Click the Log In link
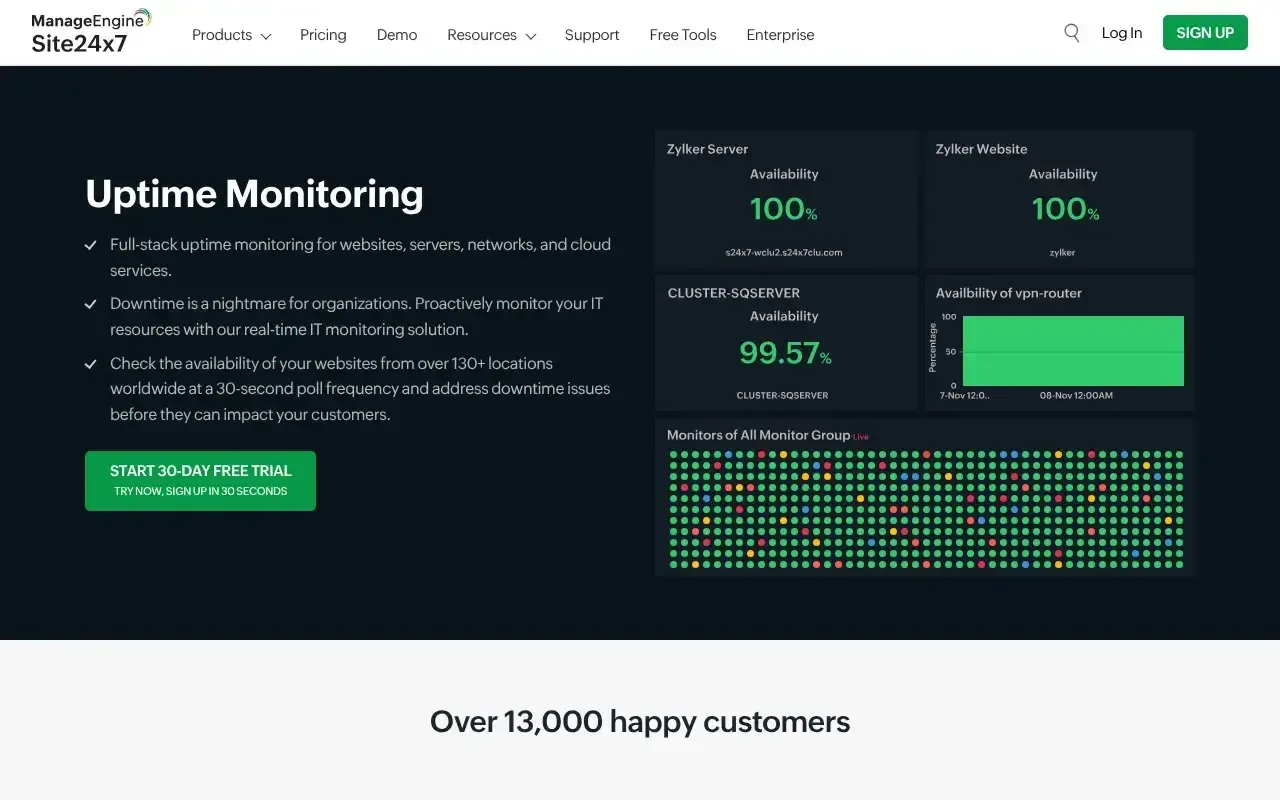The image size is (1280, 800). pos(1121,33)
